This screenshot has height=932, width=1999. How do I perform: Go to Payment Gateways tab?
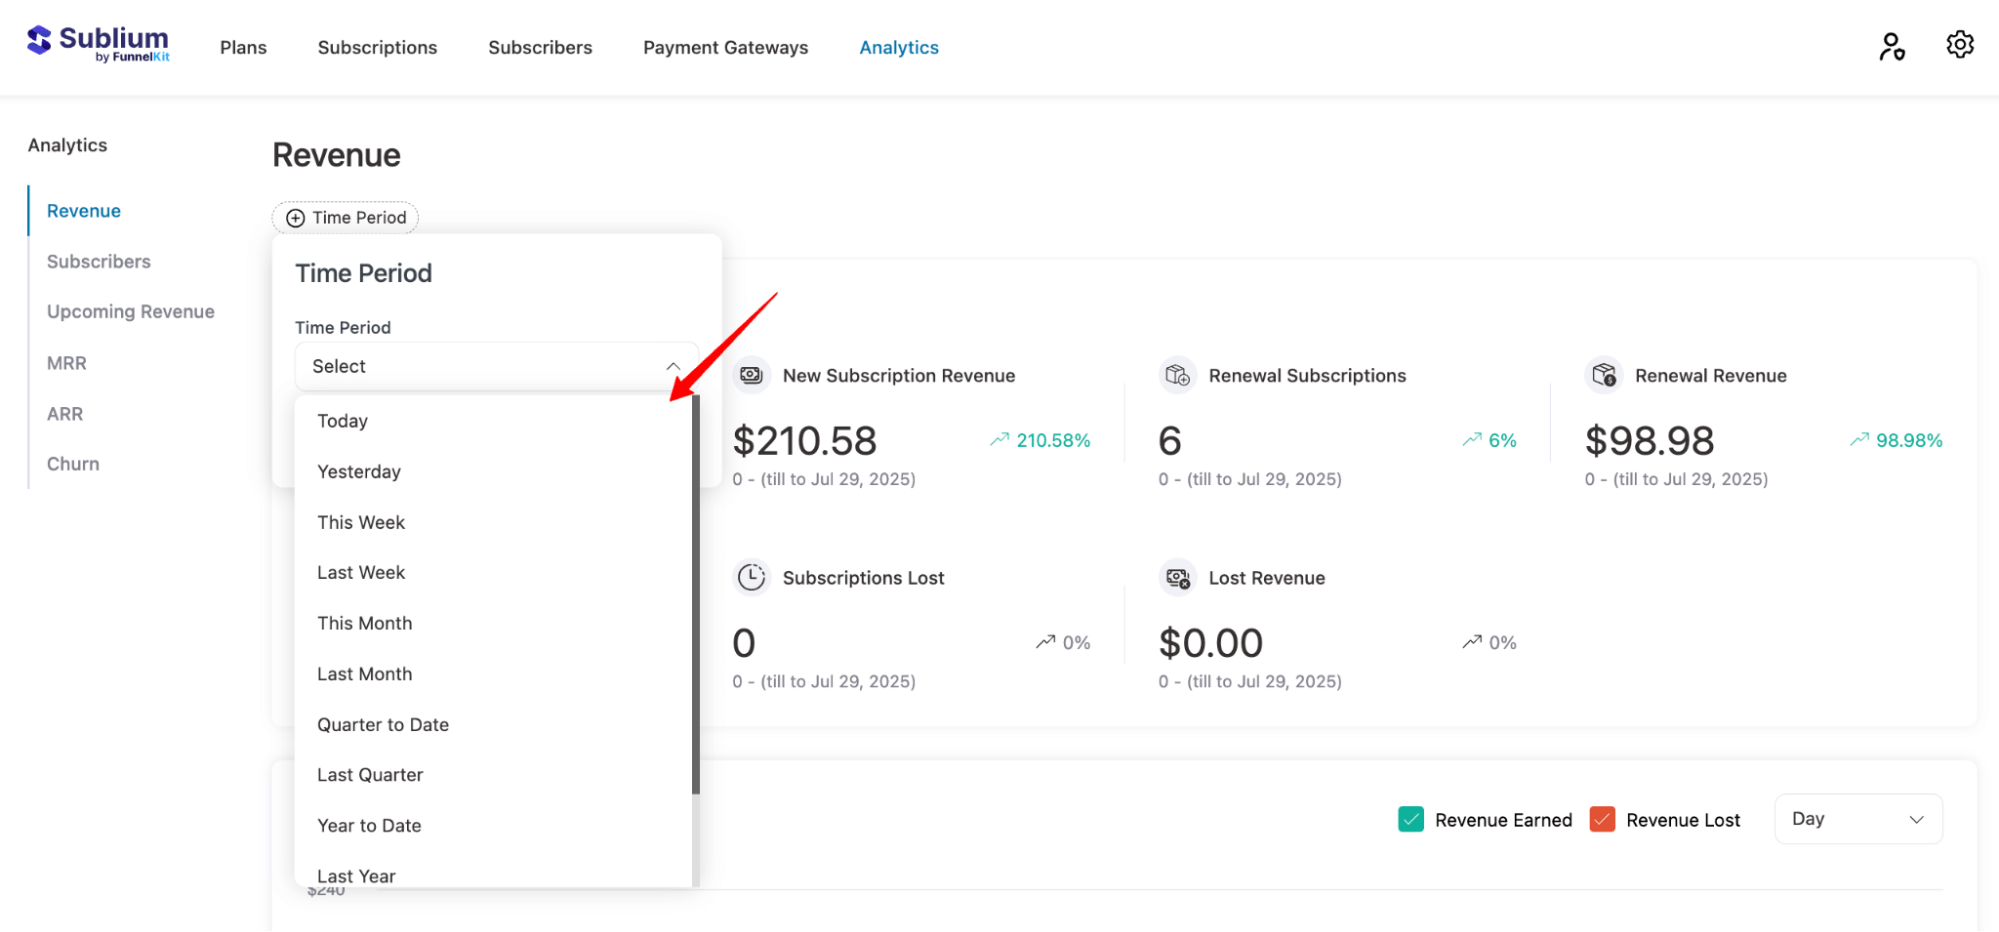tap(725, 48)
